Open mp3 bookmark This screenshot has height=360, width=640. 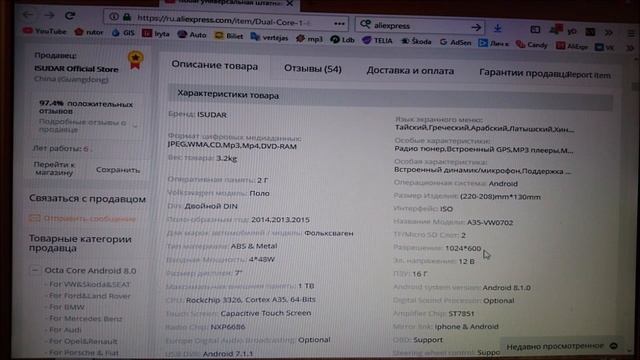click(x=309, y=39)
